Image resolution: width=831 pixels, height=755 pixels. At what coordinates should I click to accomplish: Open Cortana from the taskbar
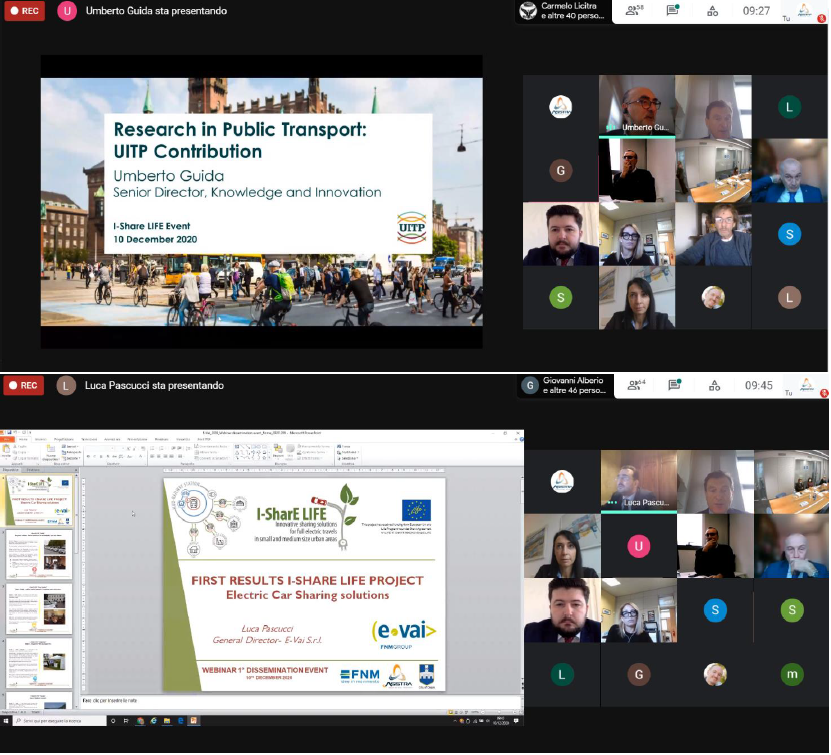tap(113, 721)
